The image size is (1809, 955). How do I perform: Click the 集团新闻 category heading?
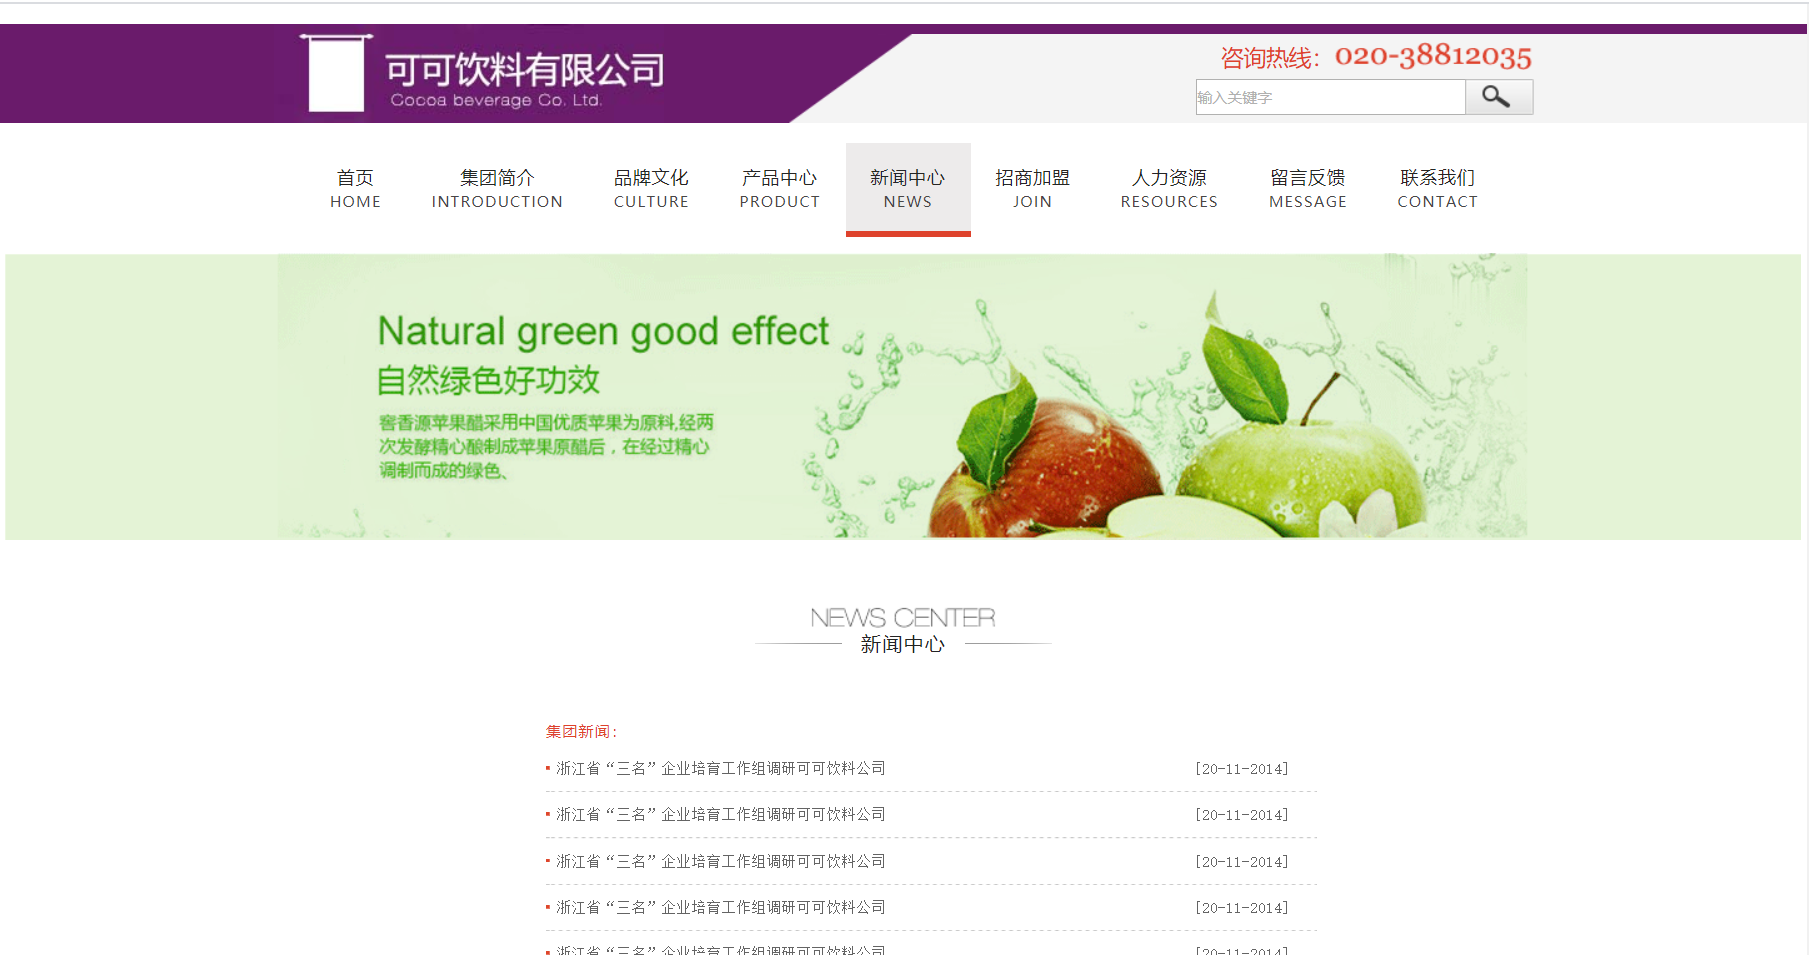tap(581, 732)
